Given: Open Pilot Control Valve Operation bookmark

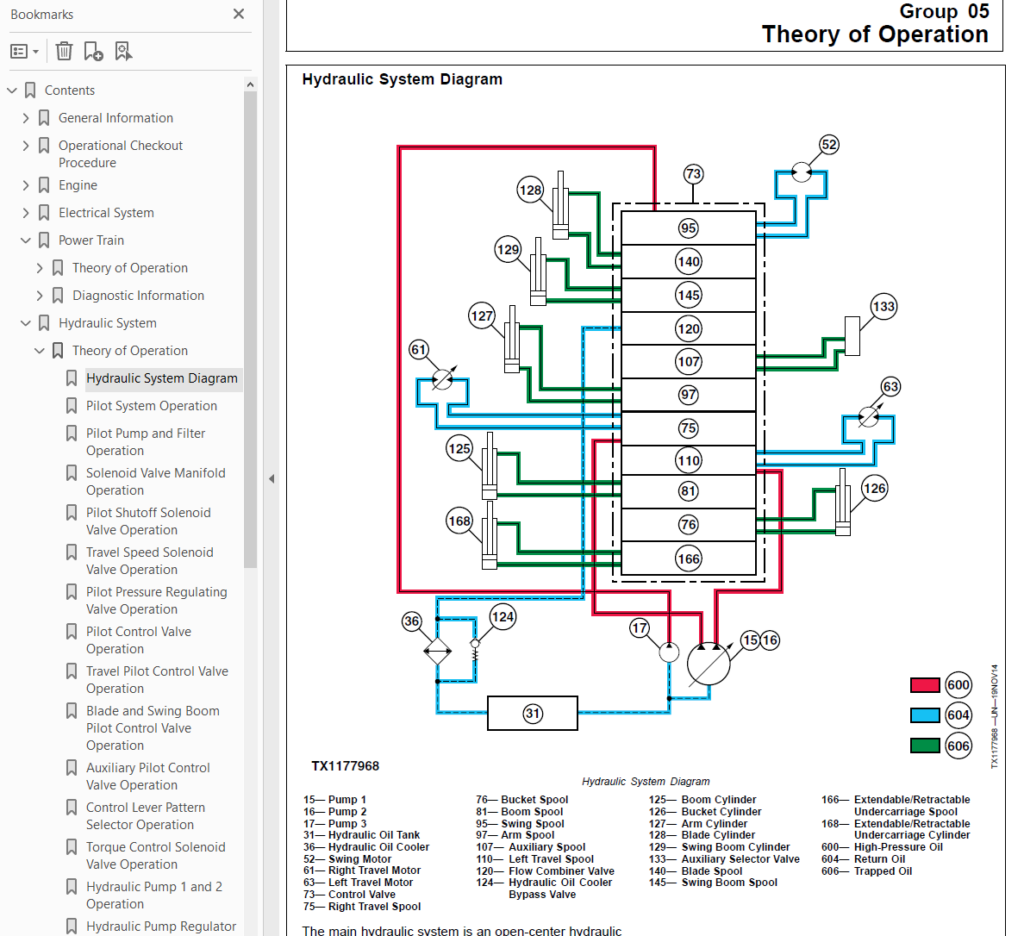Looking at the screenshot, I should 138,640.
